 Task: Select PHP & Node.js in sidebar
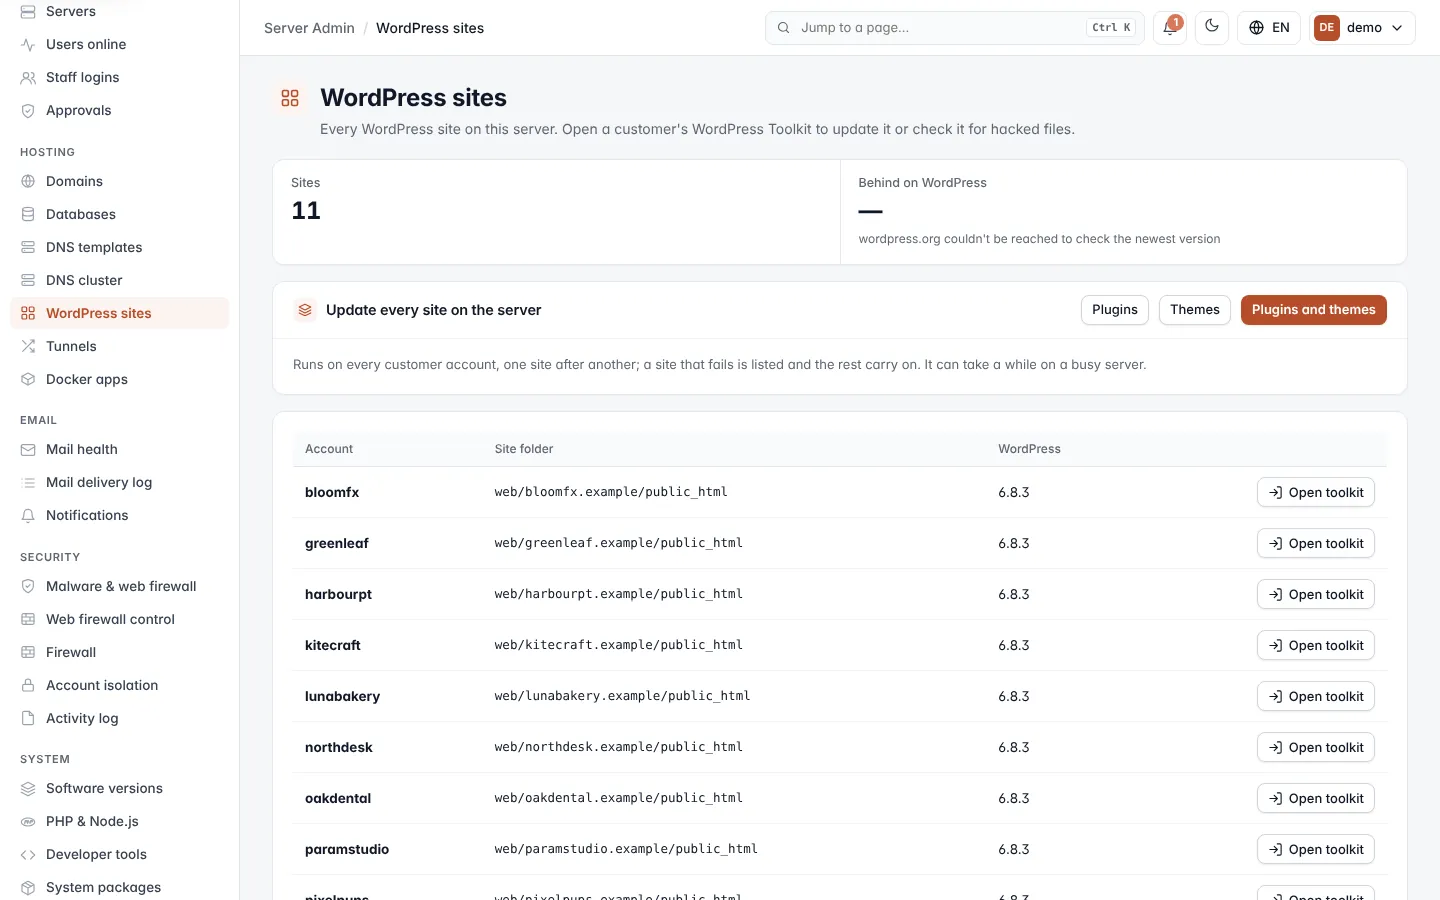point(120,821)
